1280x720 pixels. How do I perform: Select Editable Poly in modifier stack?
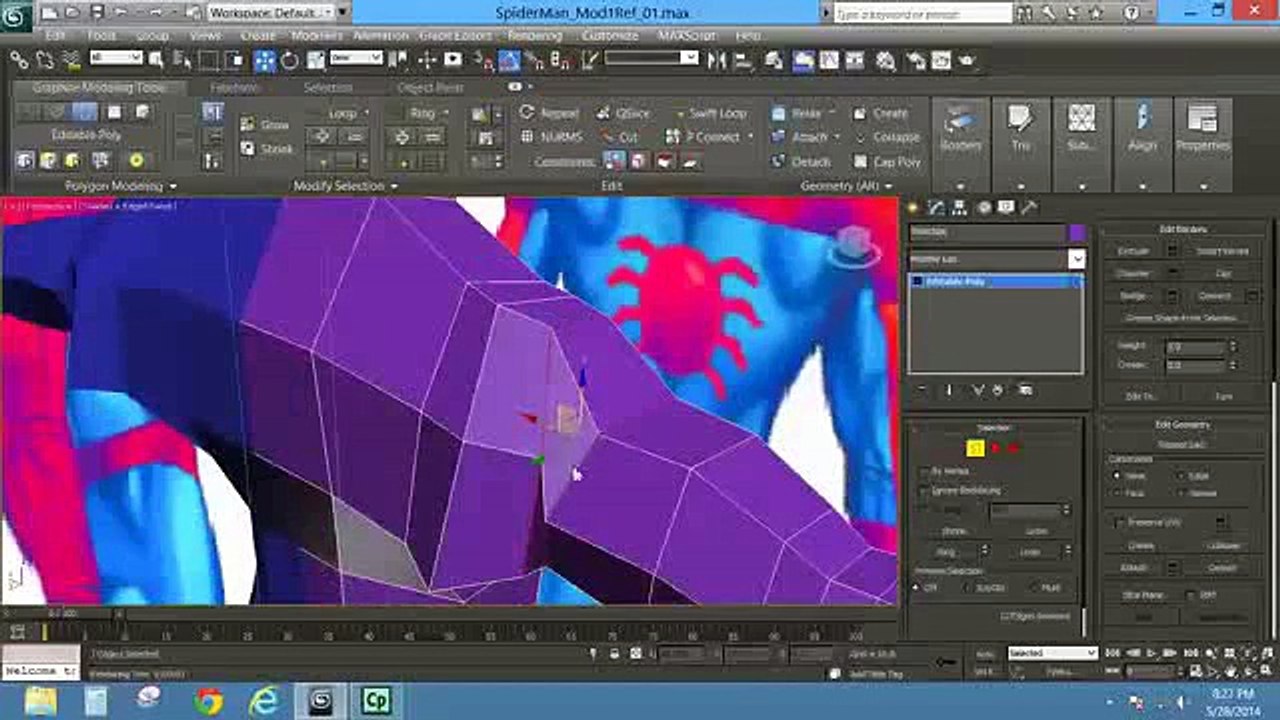coord(996,282)
